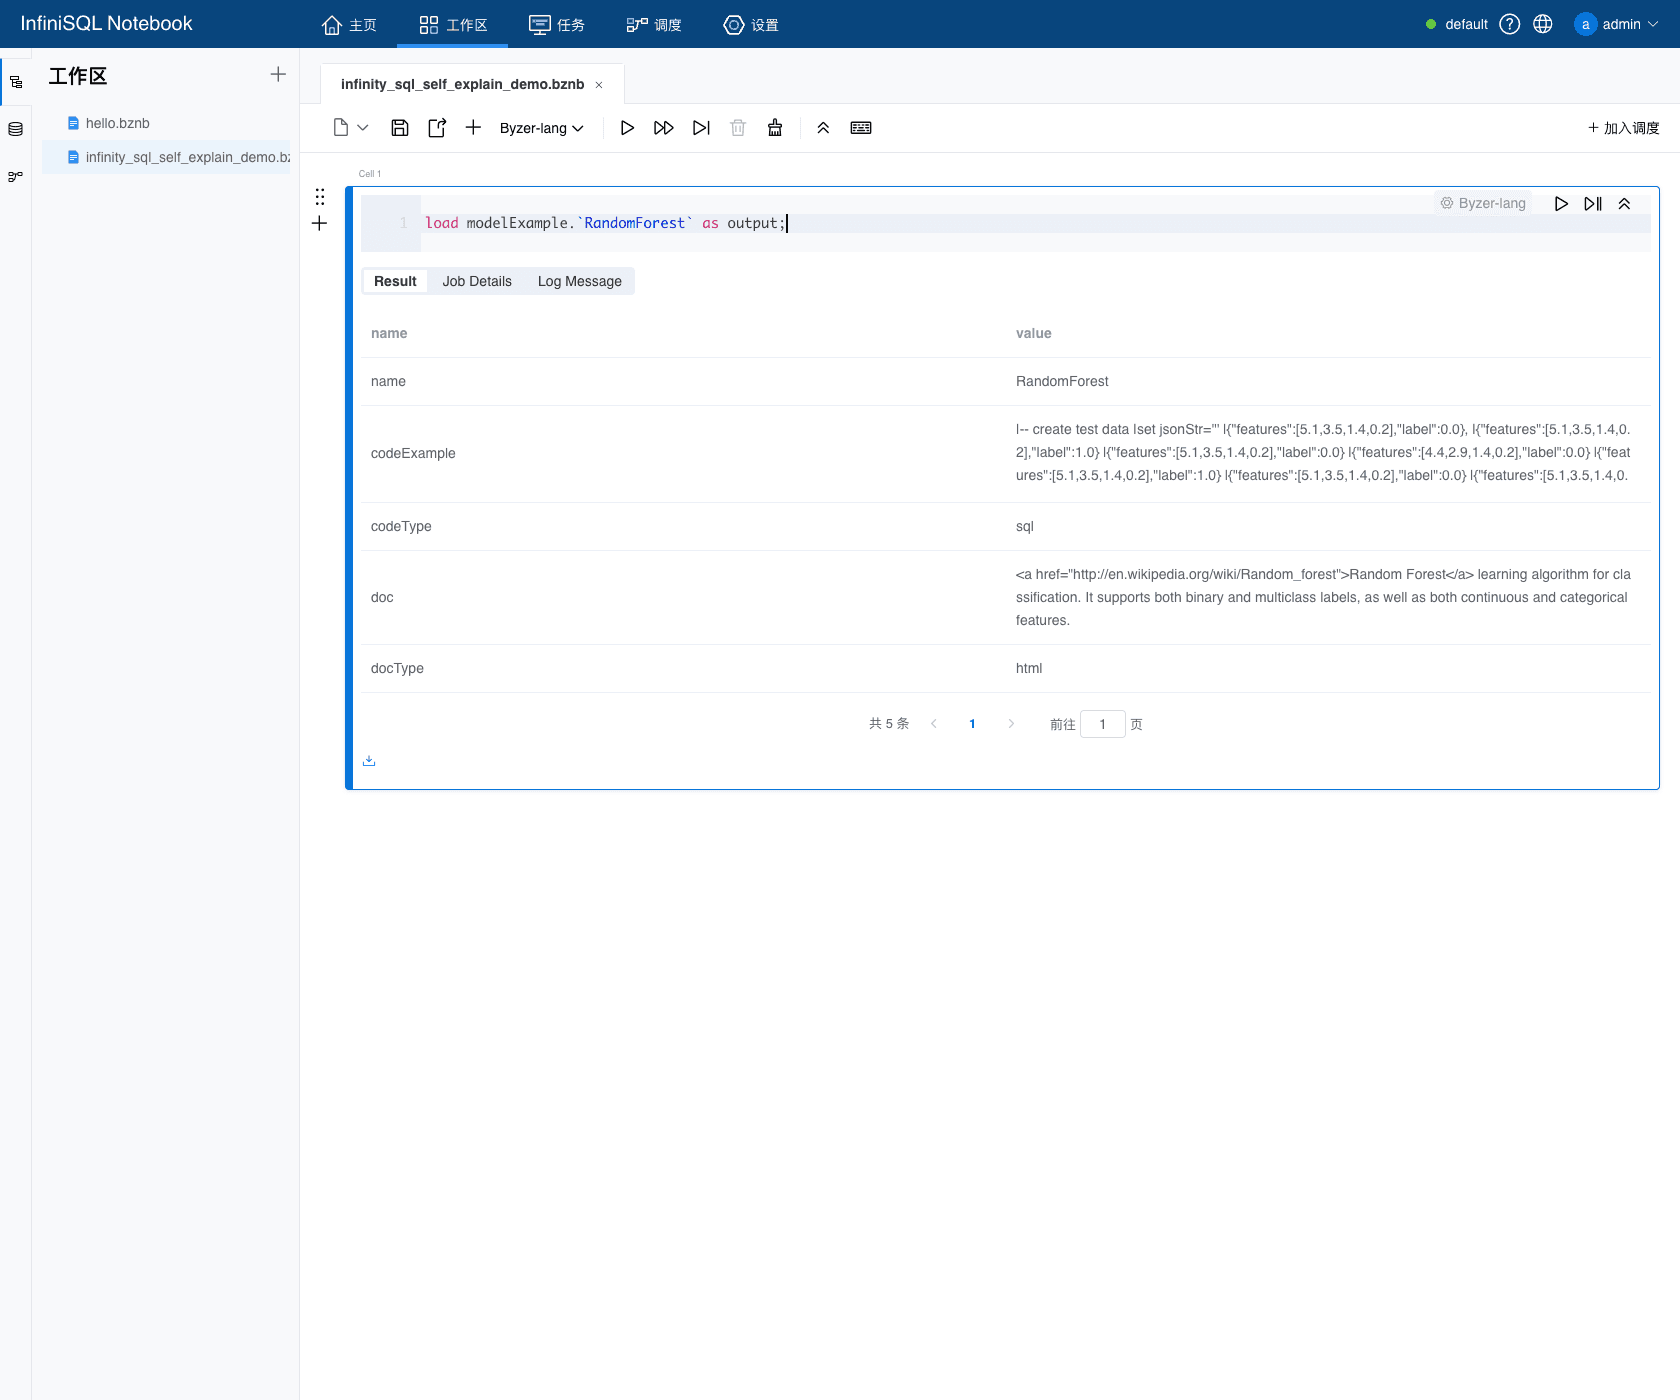
Task: Click the save notebook icon
Action: coord(400,128)
